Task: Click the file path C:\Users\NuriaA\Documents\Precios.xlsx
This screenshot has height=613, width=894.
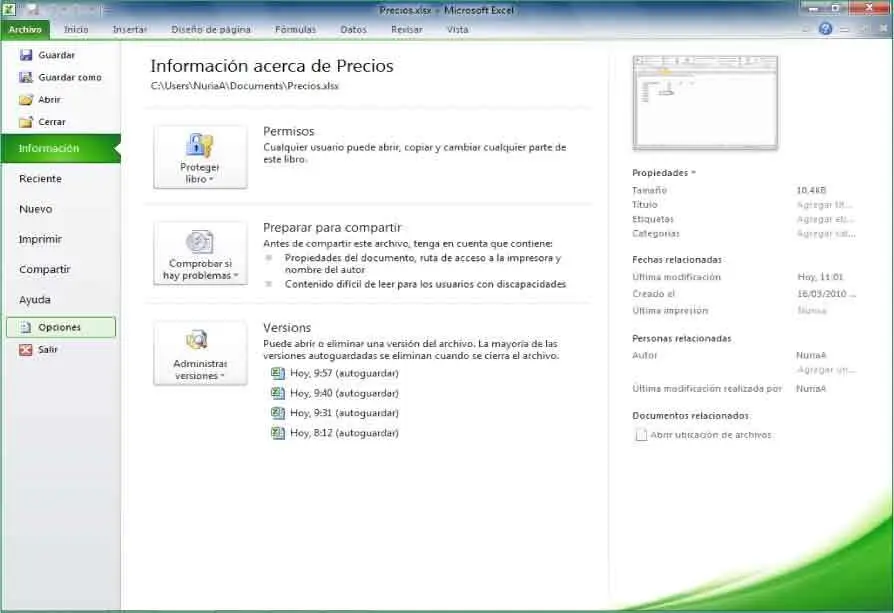Action: click(x=245, y=86)
